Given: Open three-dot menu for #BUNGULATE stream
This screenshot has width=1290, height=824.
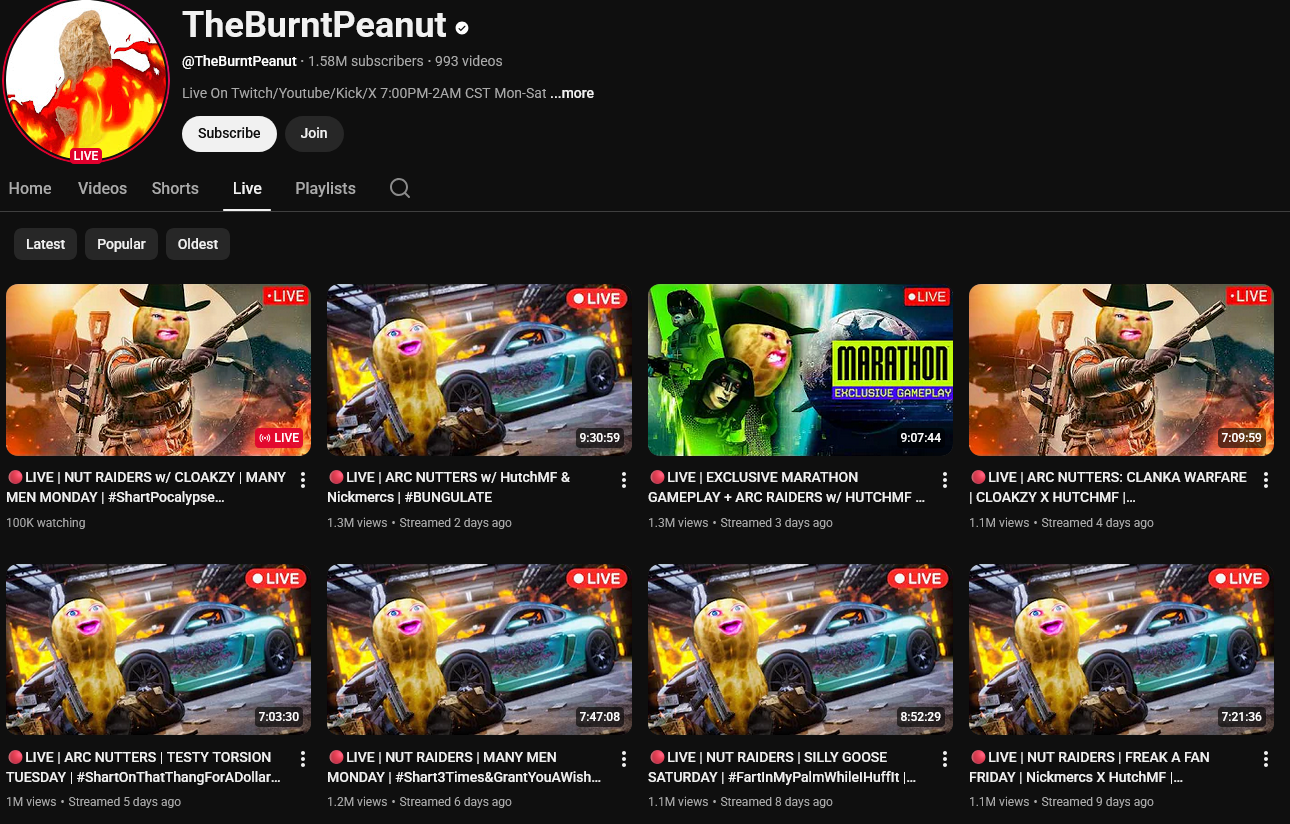Looking at the screenshot, I should tap(624, 480).
